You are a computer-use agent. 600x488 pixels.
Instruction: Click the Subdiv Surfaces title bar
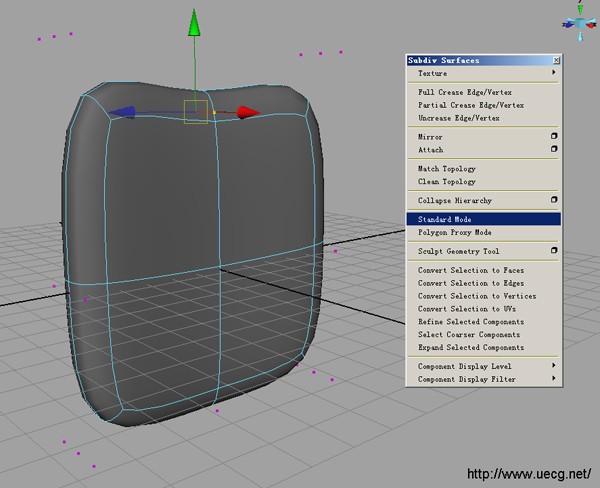coord(484,60)
